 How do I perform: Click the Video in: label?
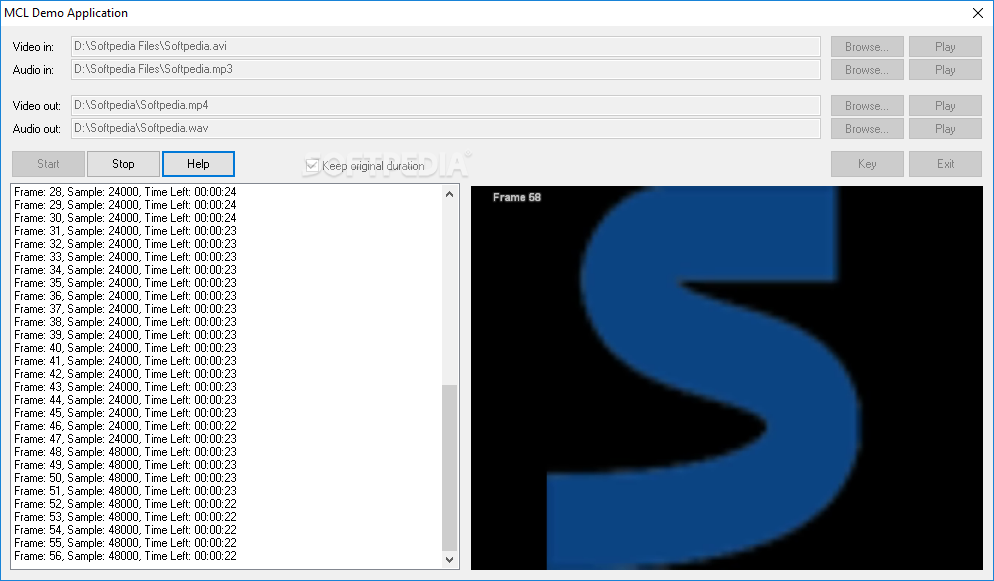[33, 47]
